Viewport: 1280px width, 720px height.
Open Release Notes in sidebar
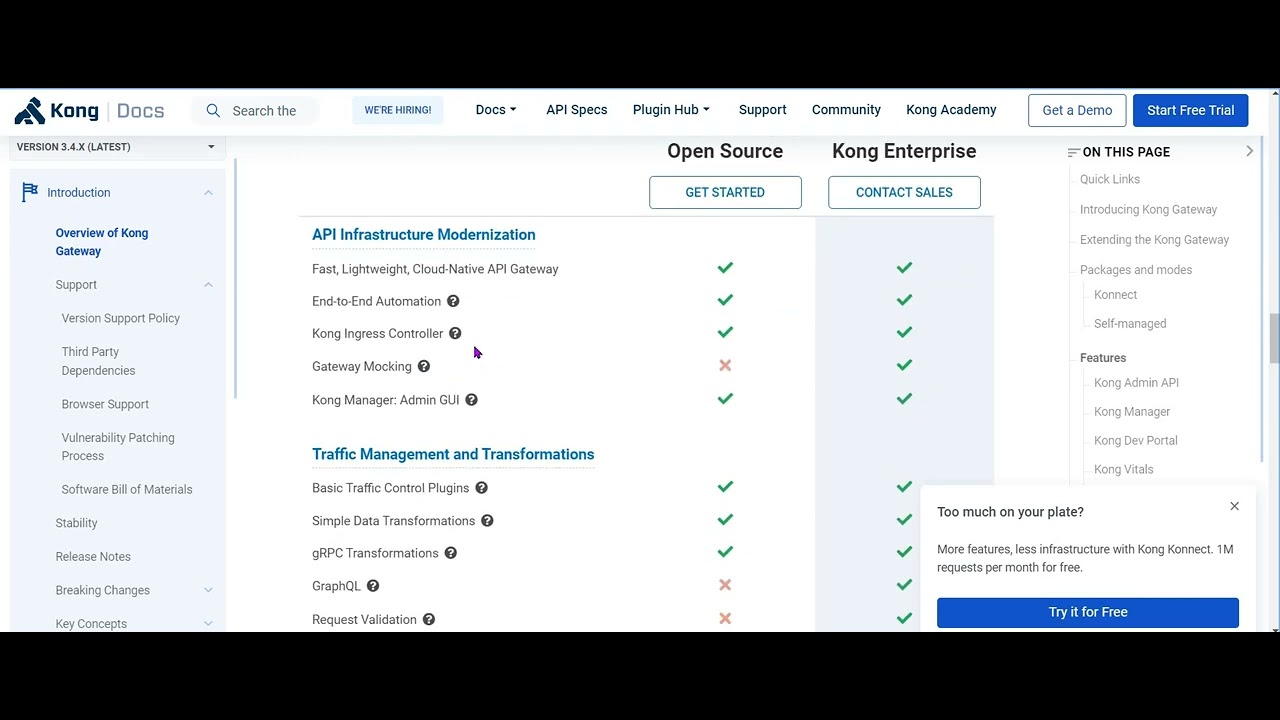point(93,557)
